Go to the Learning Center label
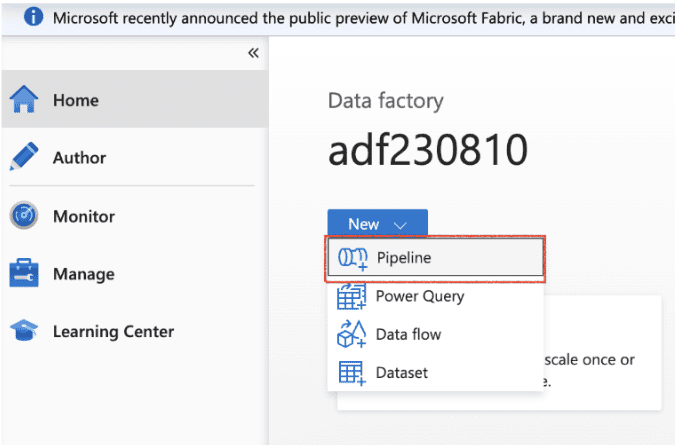The width and height of the screenshot is (675, 445). pos(113,332)
